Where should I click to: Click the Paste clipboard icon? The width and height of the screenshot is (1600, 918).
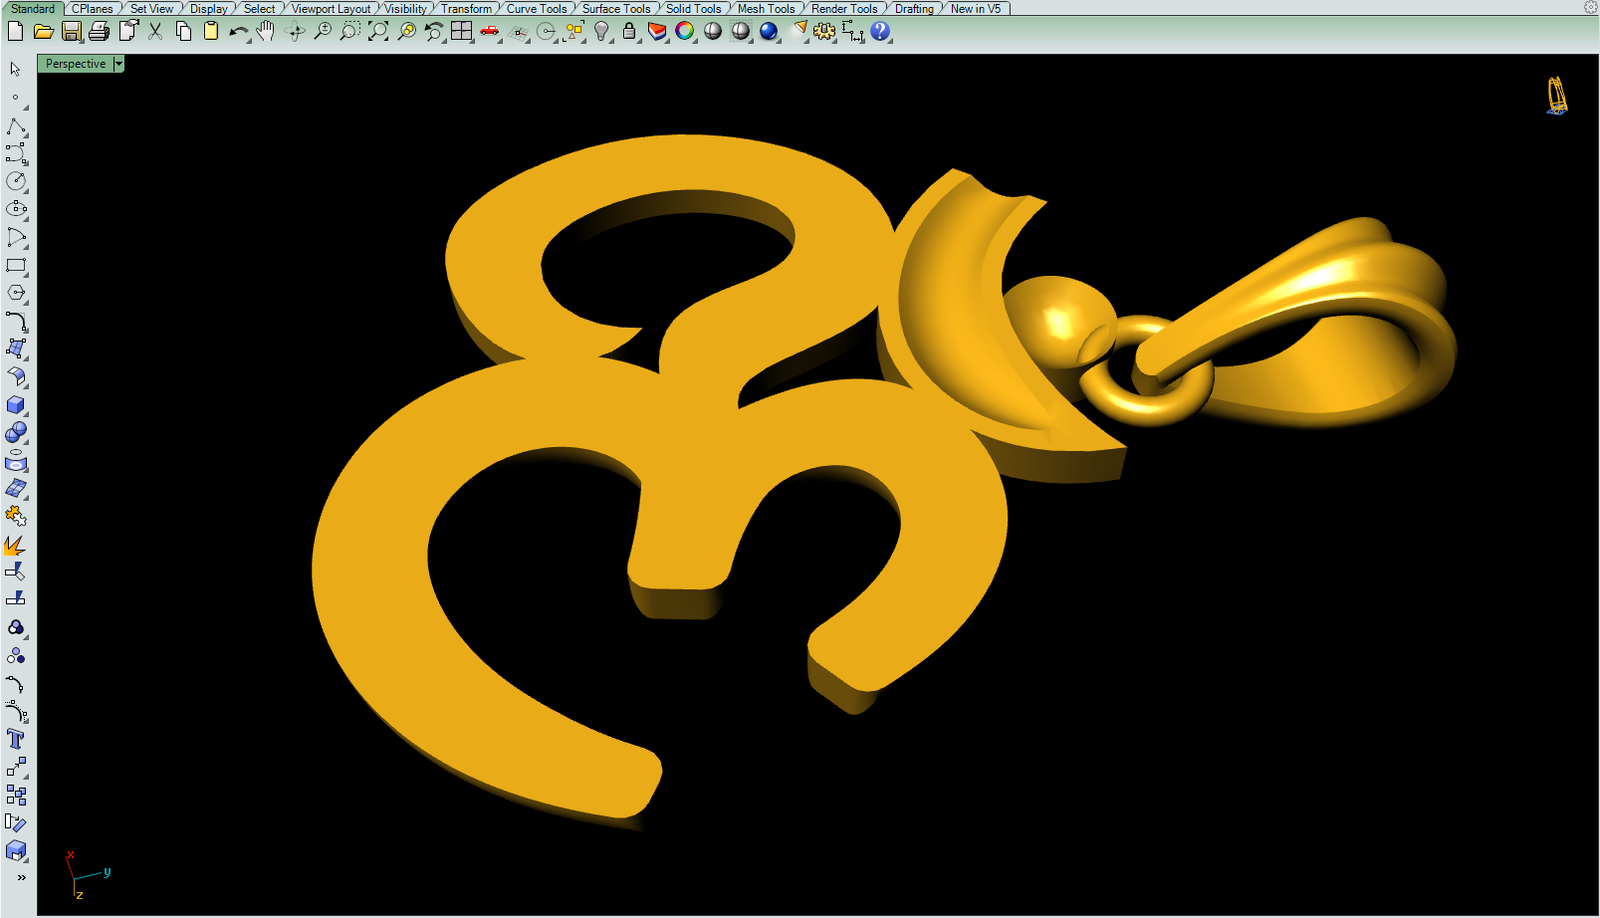click(x=211, y=31)
